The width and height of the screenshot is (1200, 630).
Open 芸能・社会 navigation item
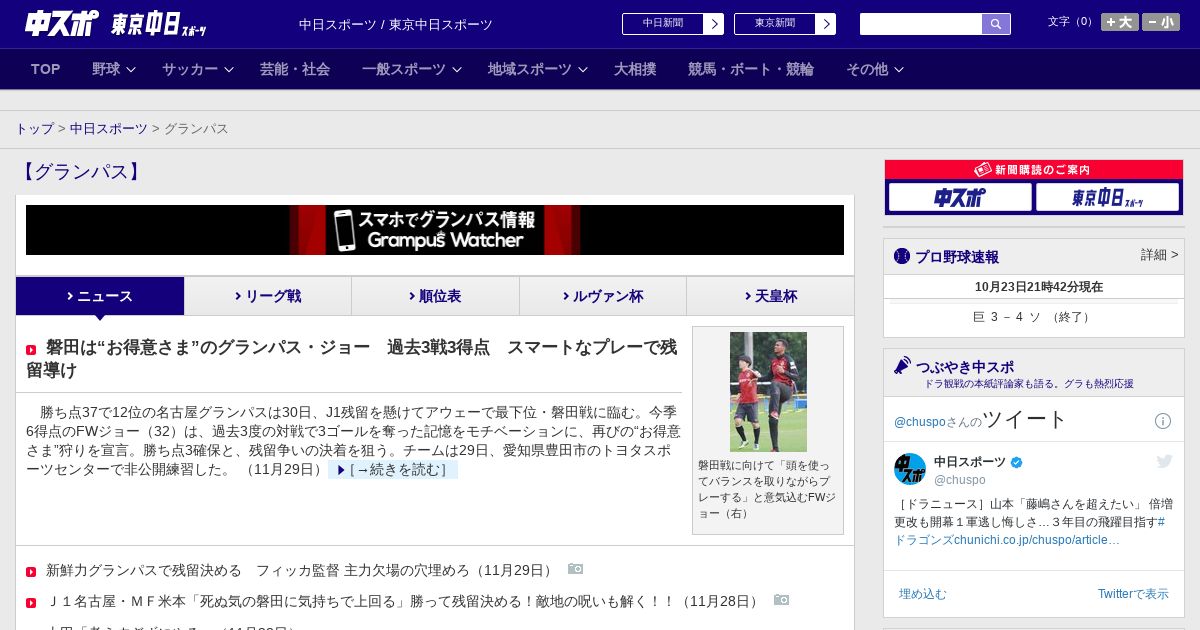coord(295,69)
